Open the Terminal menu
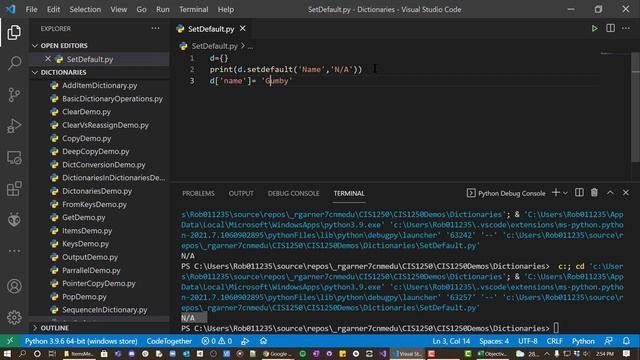Viewport: 640px width, 360px height. coord(193,9)
